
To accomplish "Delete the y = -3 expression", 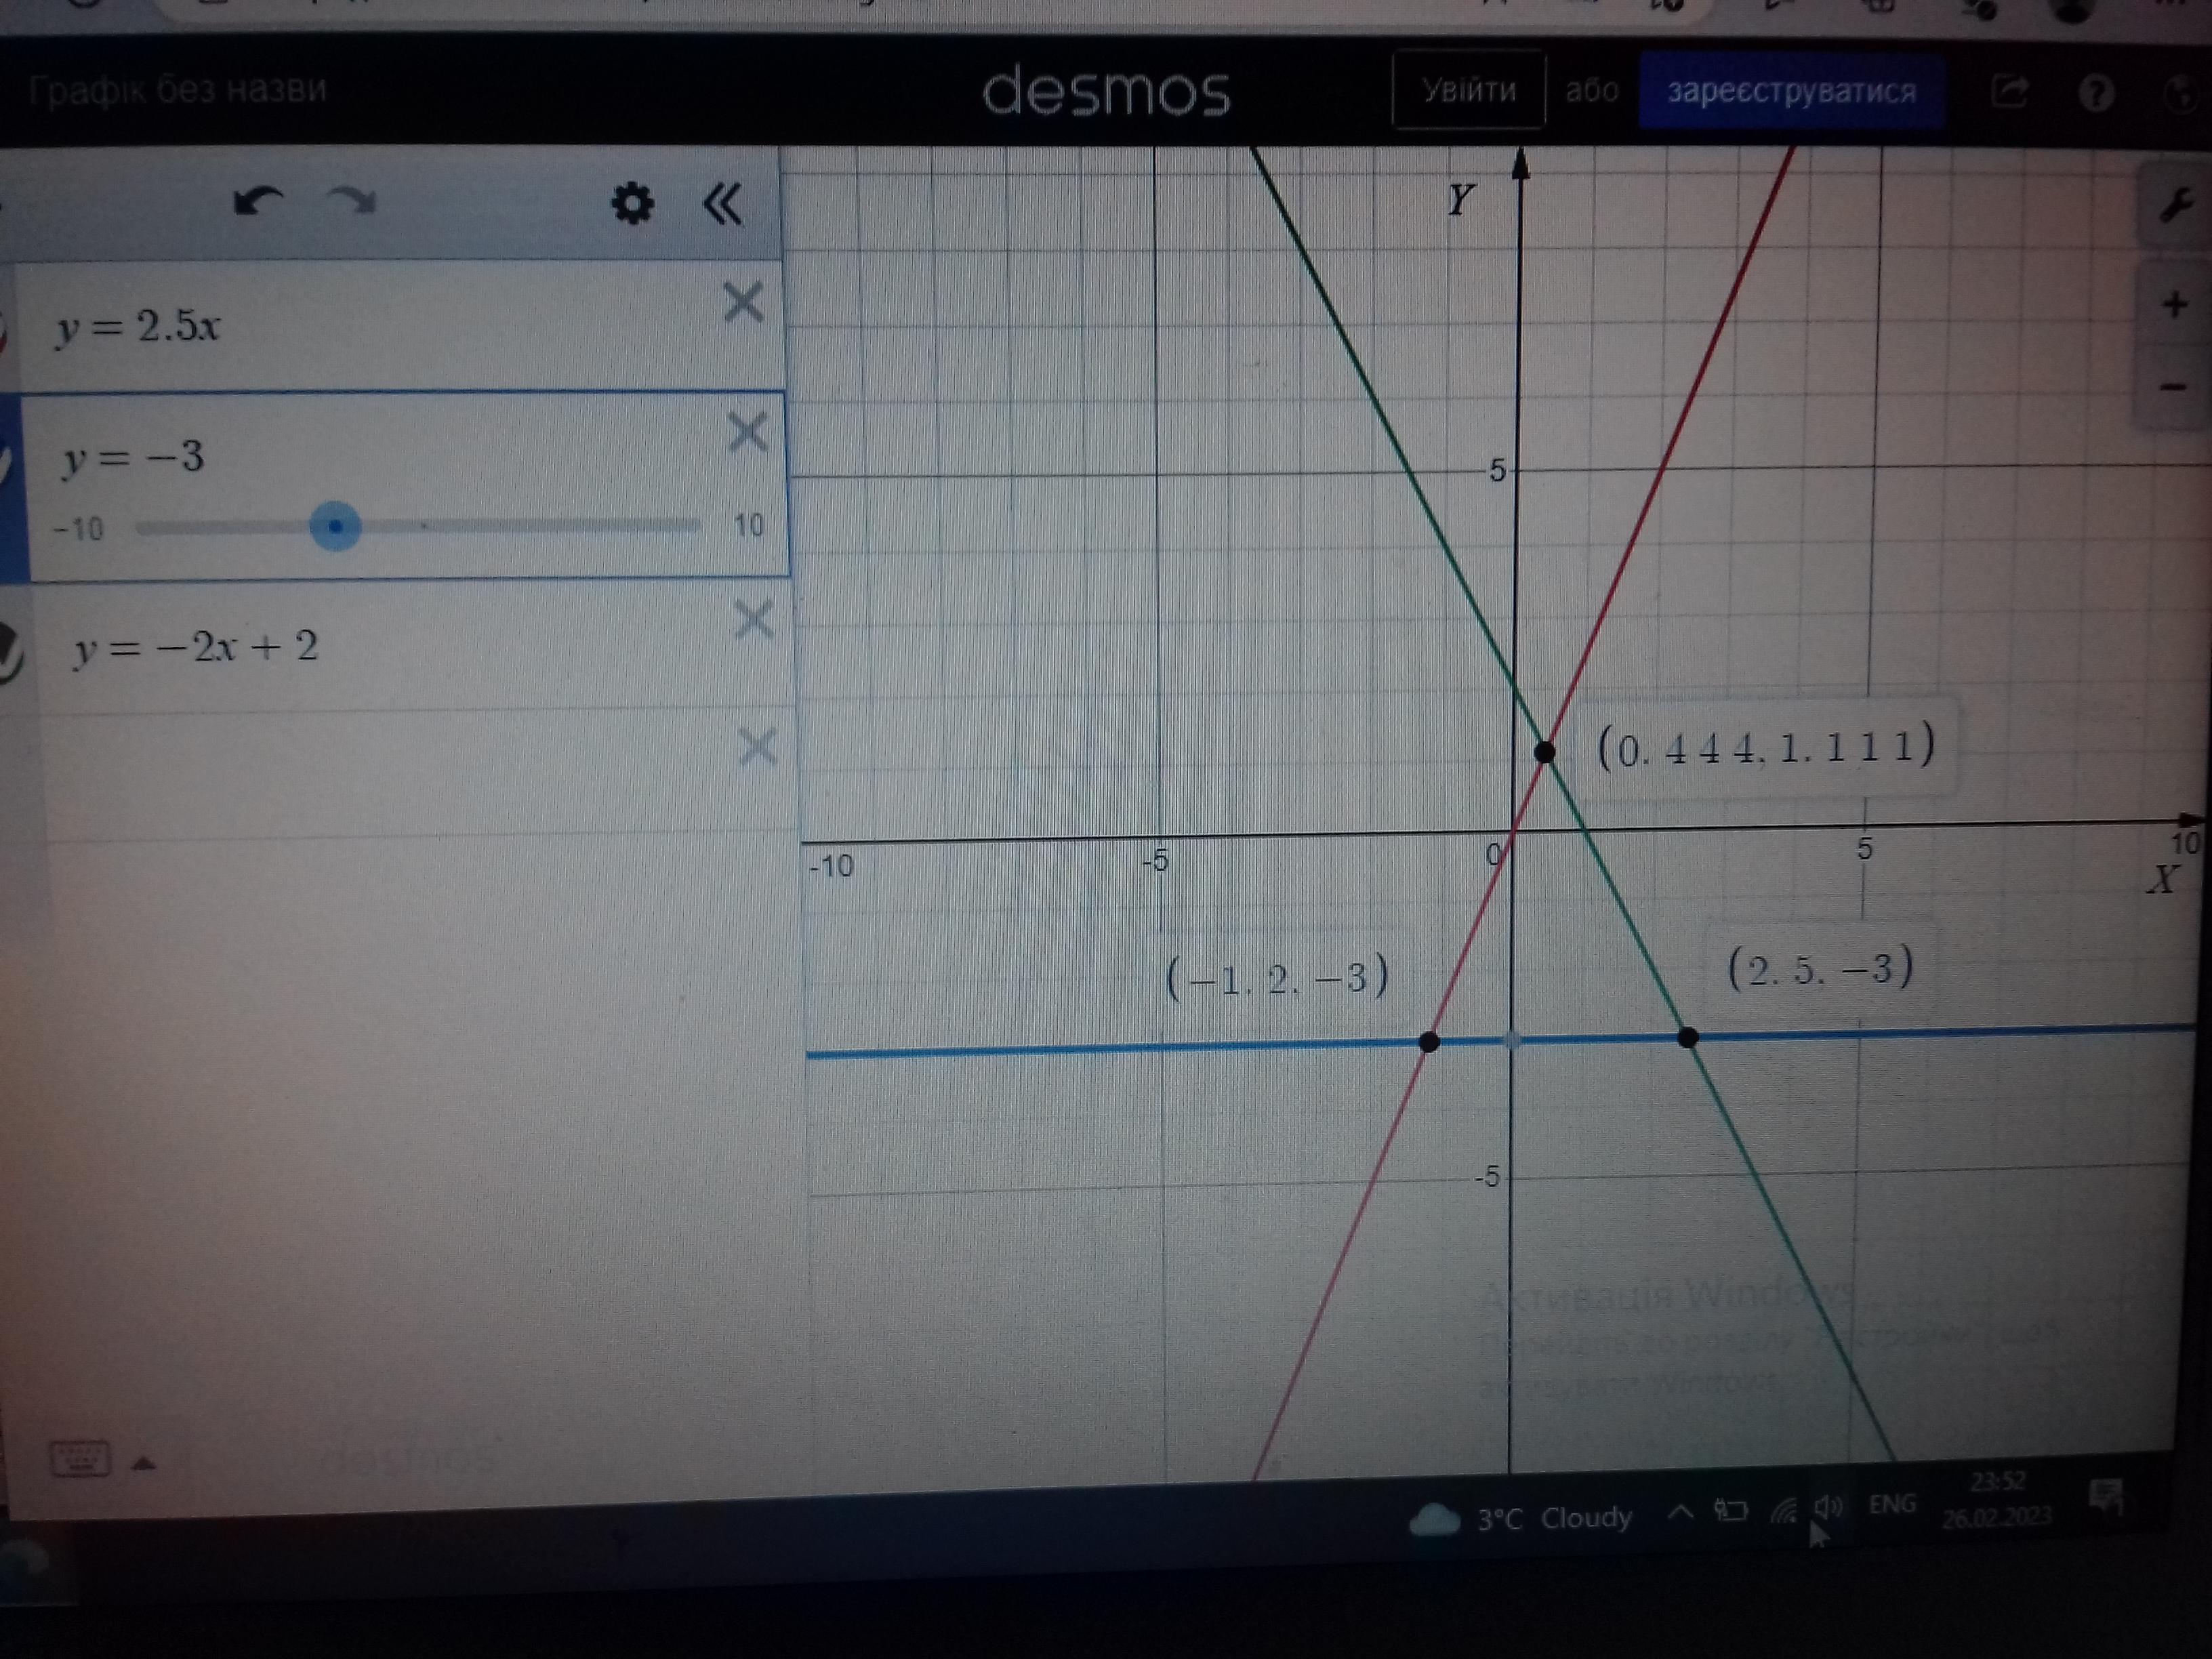I will (x=747, y=432).
